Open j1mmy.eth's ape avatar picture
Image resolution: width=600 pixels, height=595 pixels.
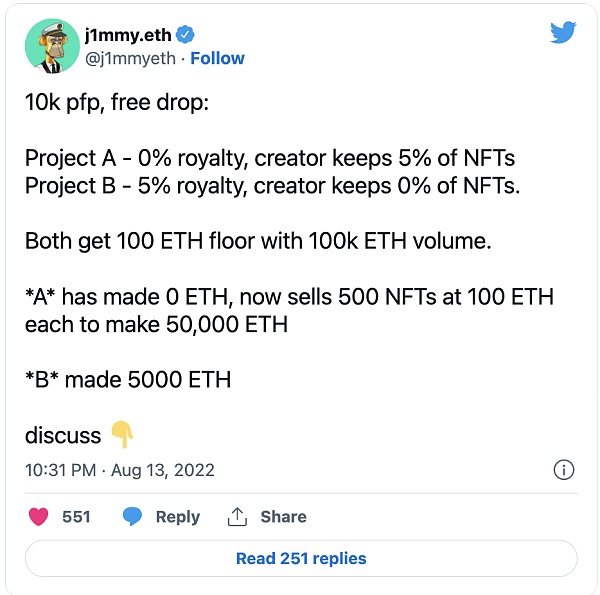point(52,46)
